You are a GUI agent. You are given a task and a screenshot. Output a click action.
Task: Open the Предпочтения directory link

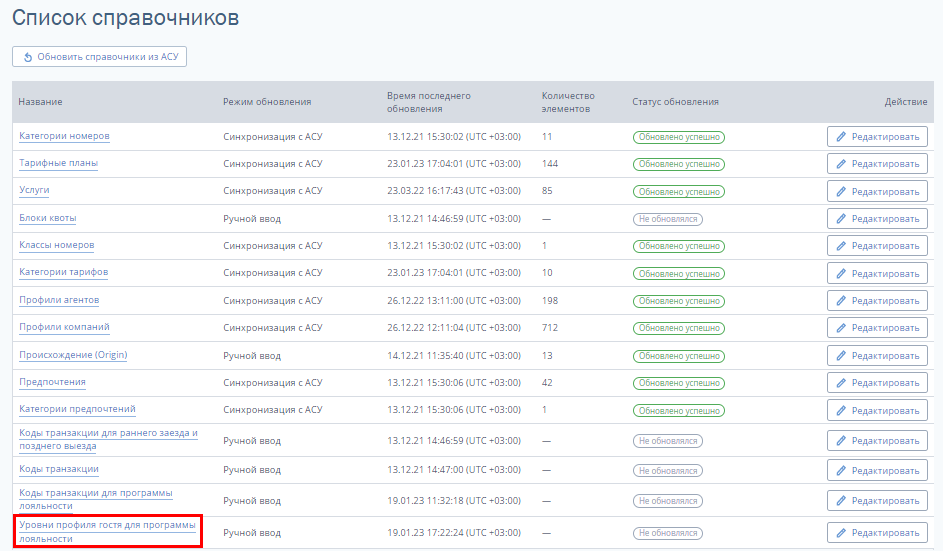click(x=52, y=382)
